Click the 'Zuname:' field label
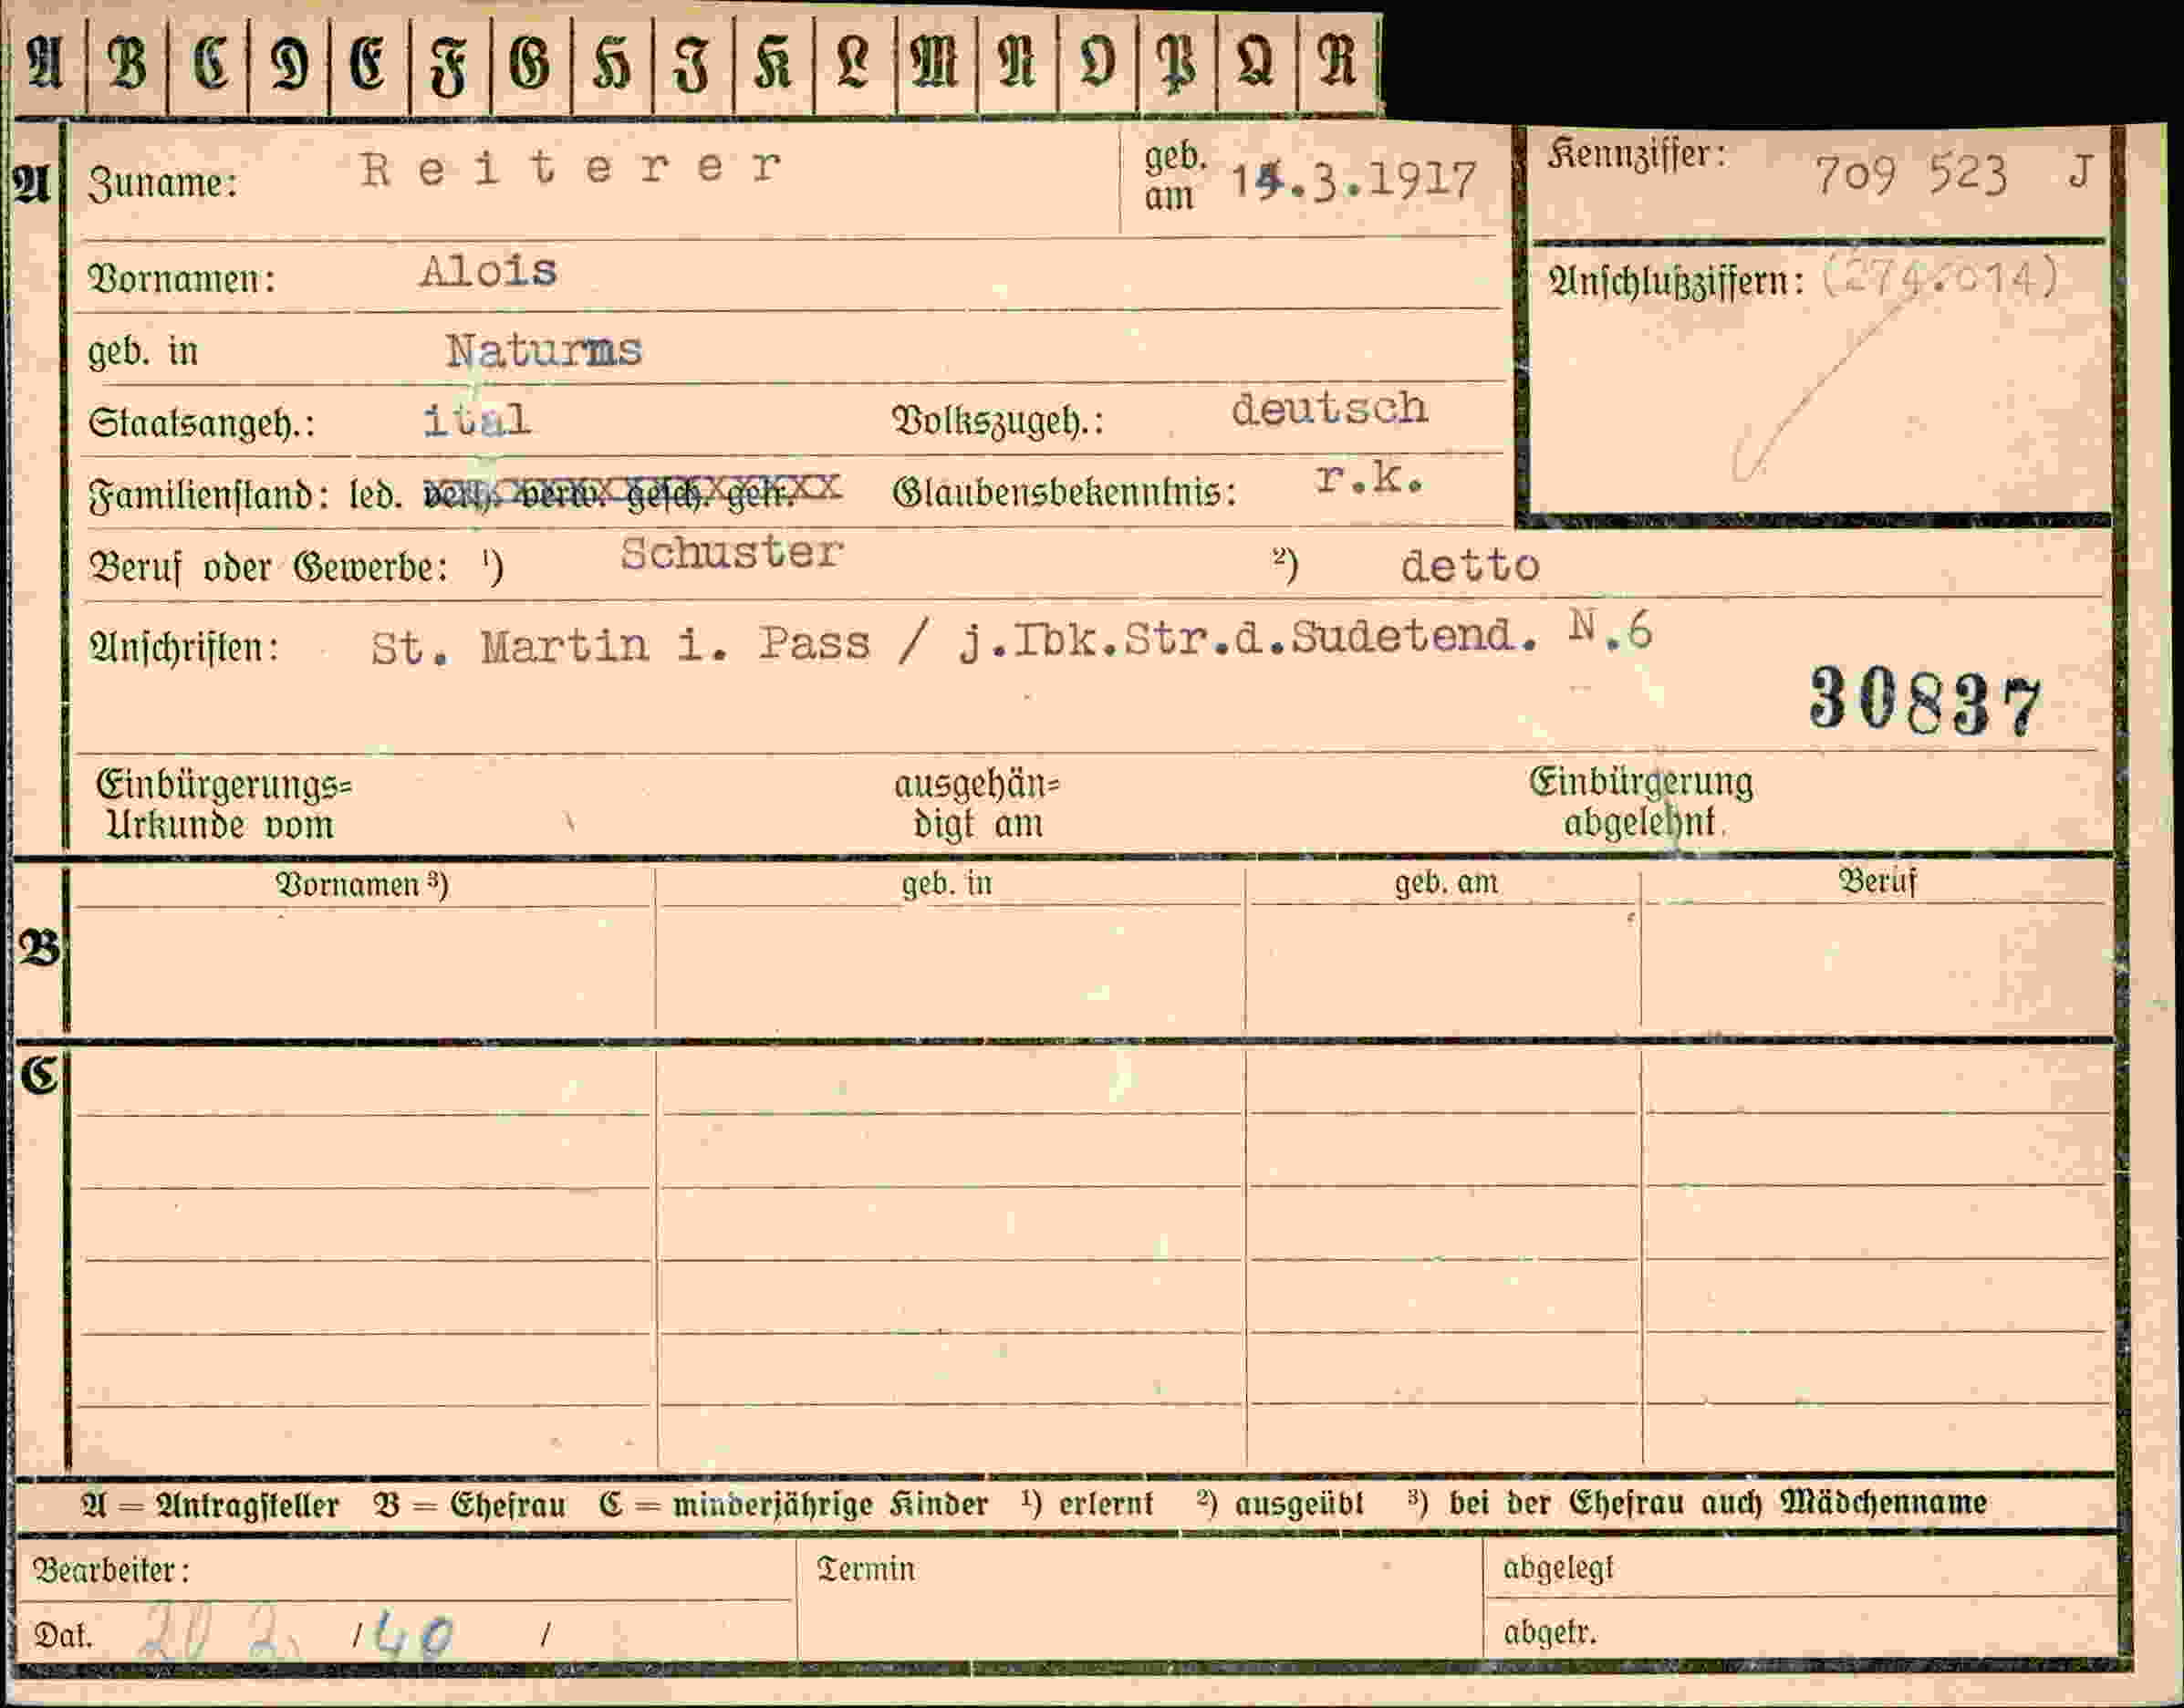2184x1708 pixels. 163,184
